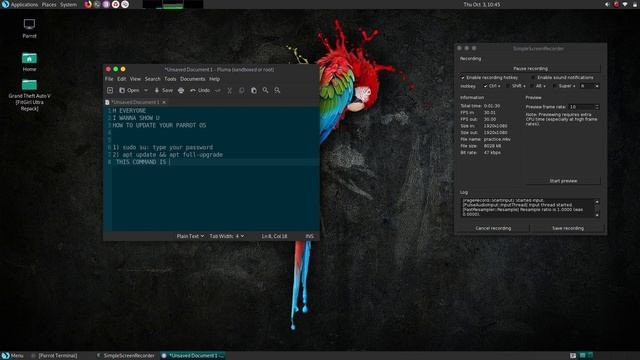The width and height of the screenshot is (640, 360).
Task: Open the hotkey key letter dropdown
Action: 589,86
